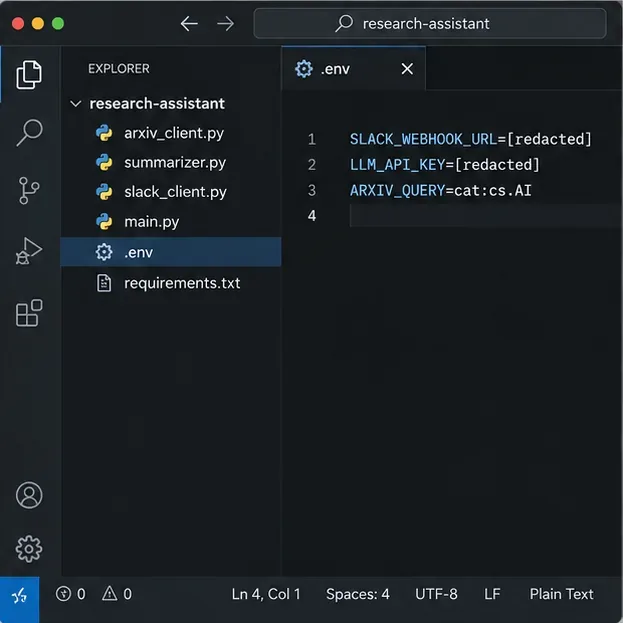Select the .env editor tab
Image resolution: width=623 pixels, height=623 pixels.
point(354,68)
